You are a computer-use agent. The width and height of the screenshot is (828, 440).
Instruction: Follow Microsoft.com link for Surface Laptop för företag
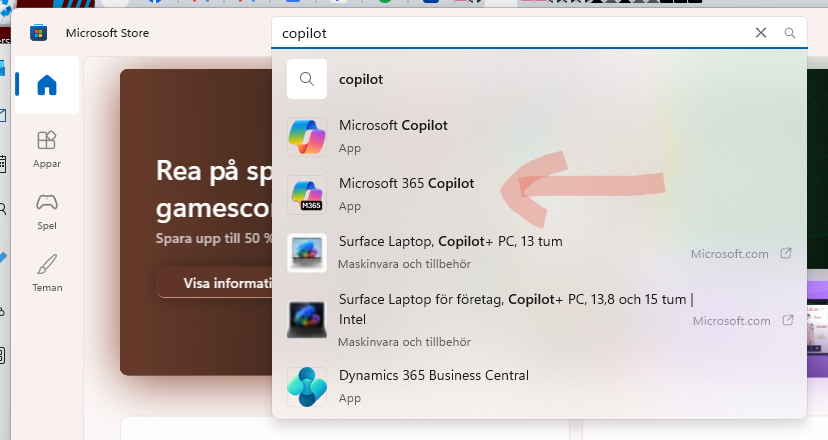coord(731,321)
